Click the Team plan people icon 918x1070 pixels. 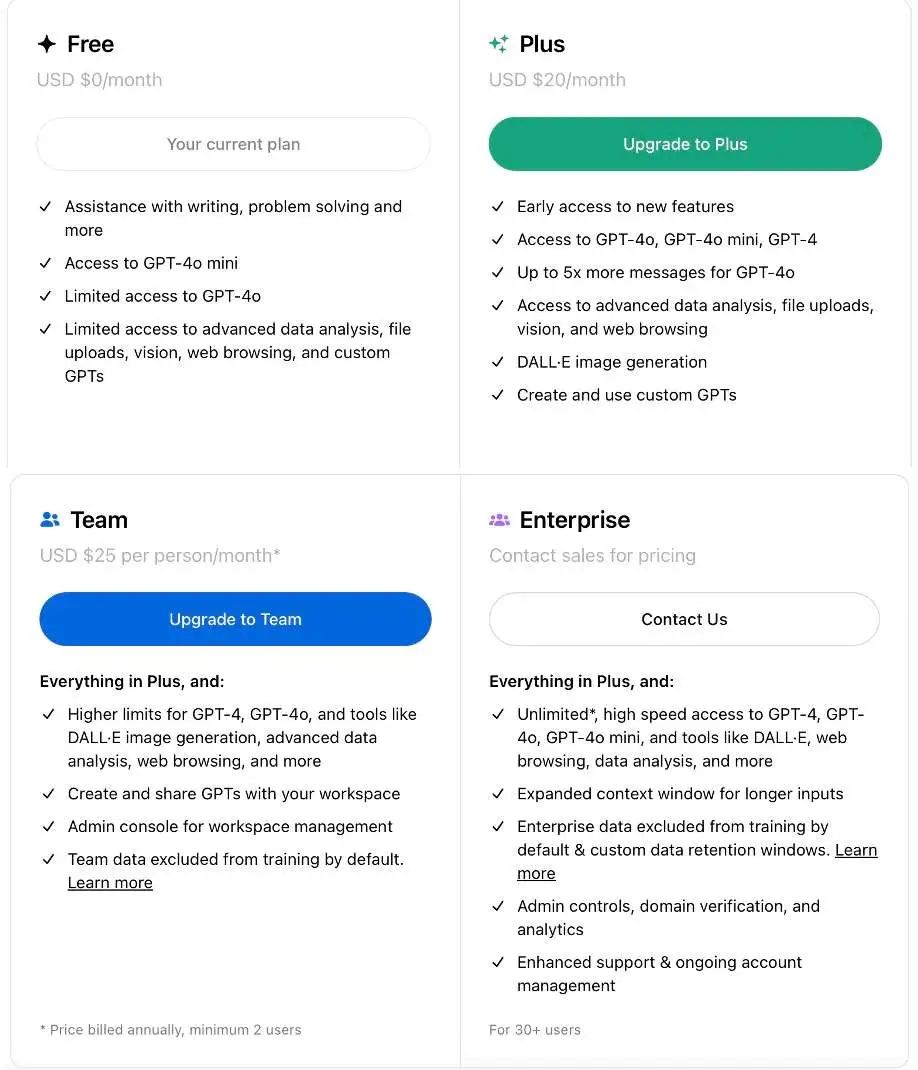[x=50, y=519]
